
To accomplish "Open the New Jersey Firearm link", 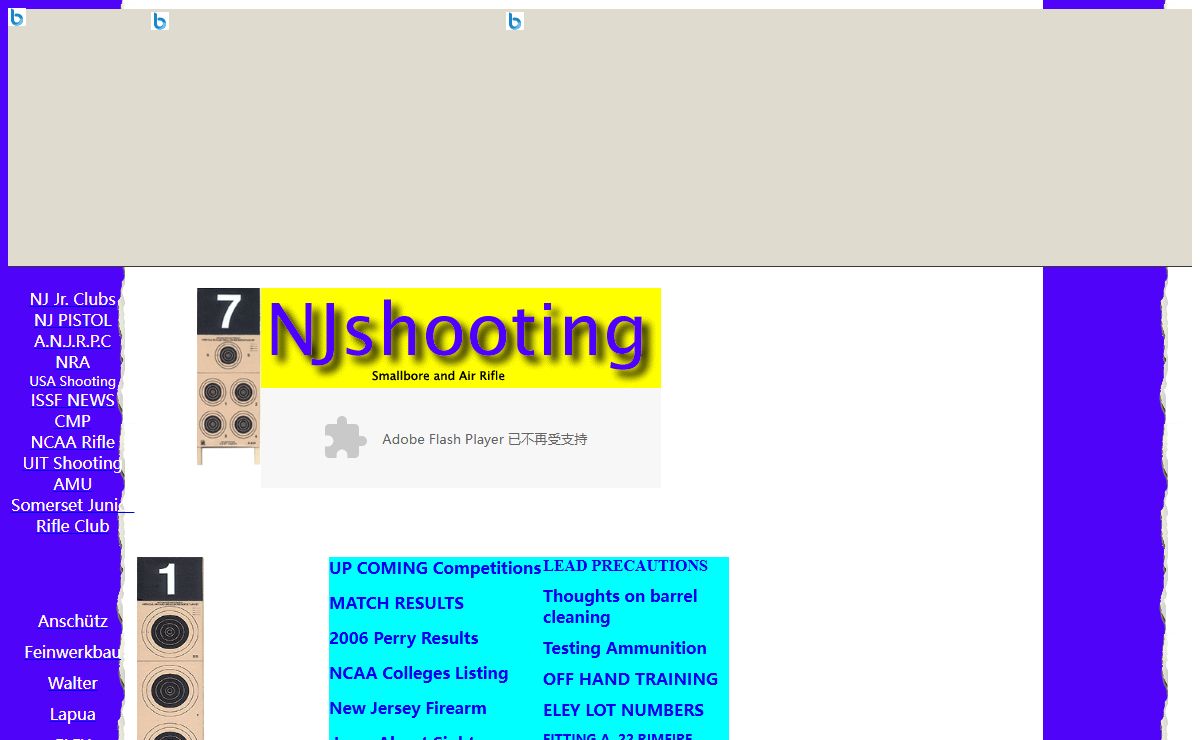I will [408, 708].
